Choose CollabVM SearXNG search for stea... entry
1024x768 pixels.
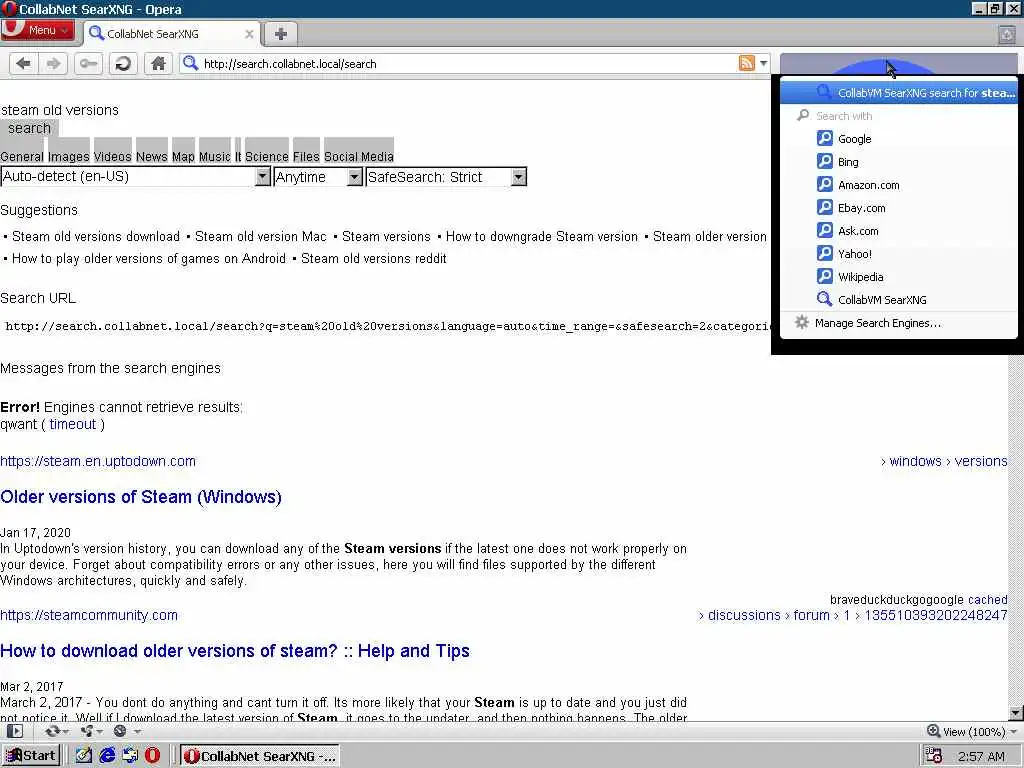click(x=899, y=93)
